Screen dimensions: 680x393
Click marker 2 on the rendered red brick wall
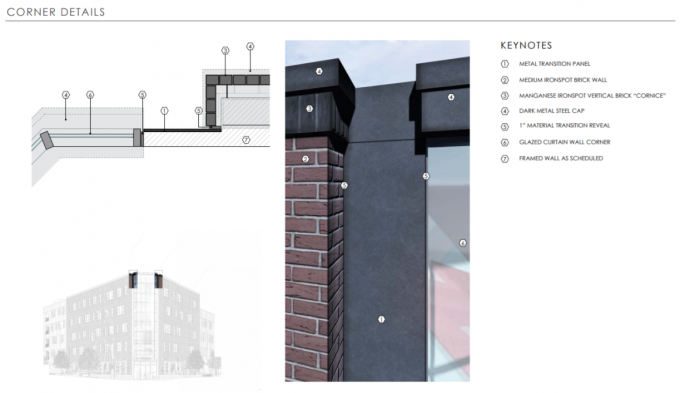pos(305,159)
